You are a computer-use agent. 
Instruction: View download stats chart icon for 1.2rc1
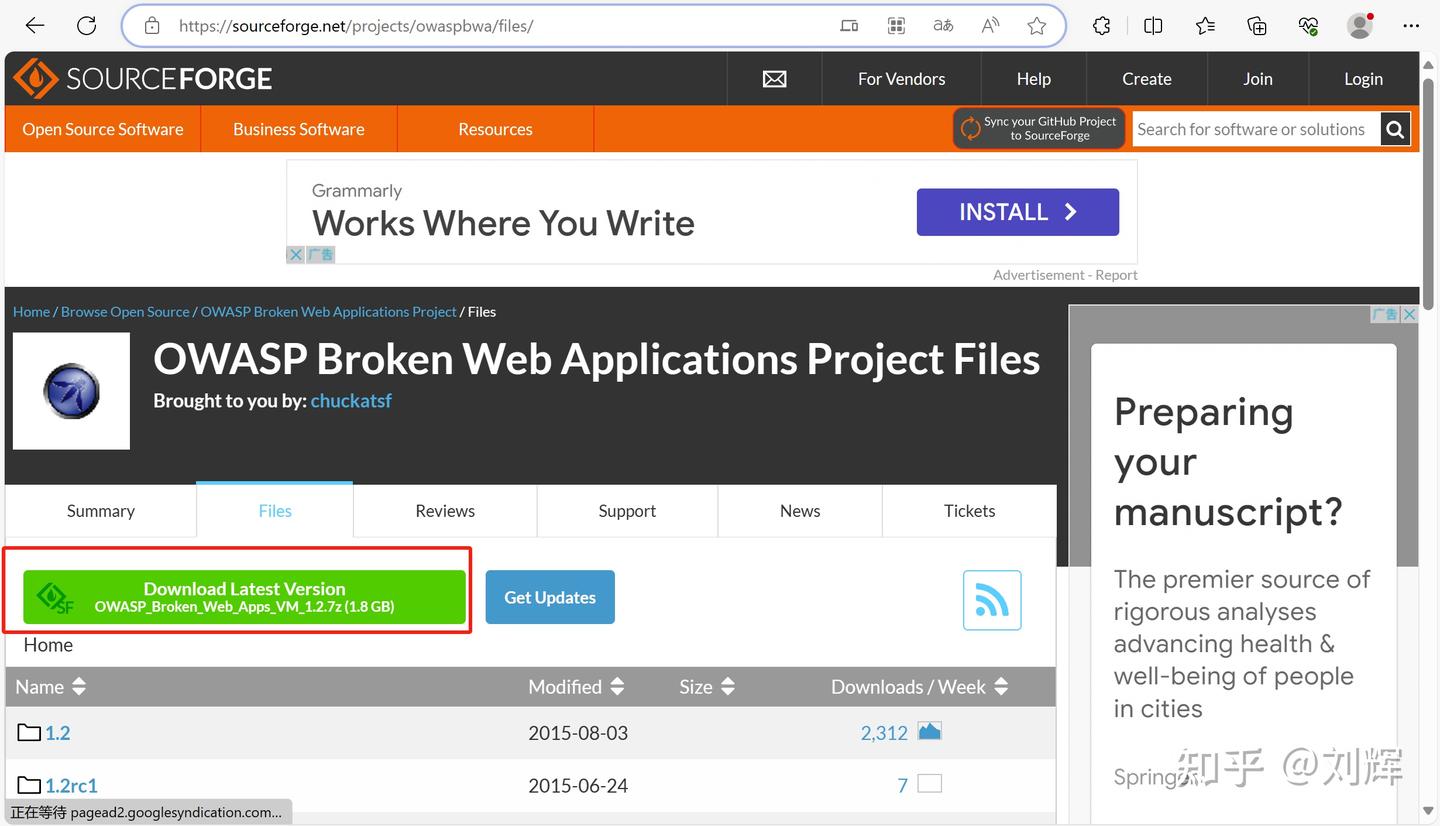tap(930, 784)
